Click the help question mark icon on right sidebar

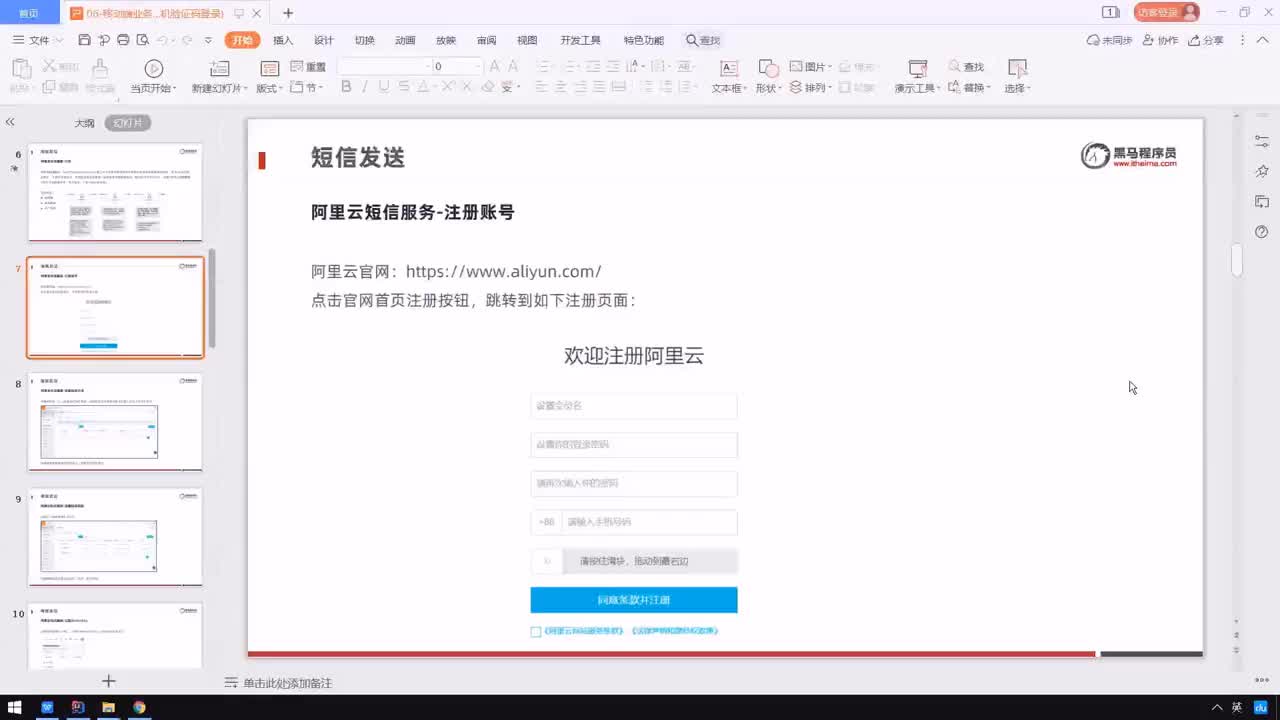tap(1262, 232)
